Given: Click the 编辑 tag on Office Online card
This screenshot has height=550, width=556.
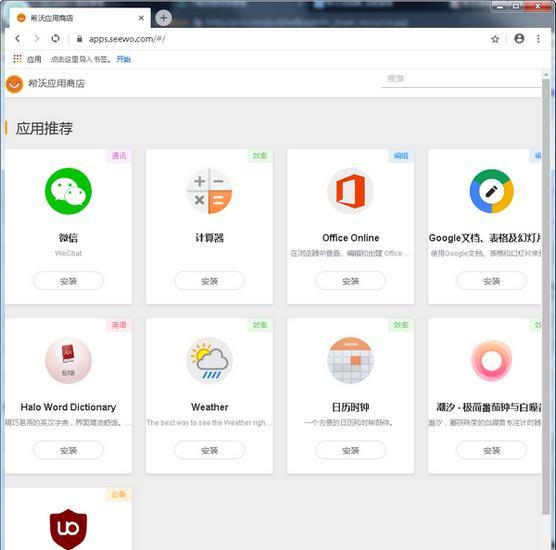Looking at the screenshot, I should [401, 156].
